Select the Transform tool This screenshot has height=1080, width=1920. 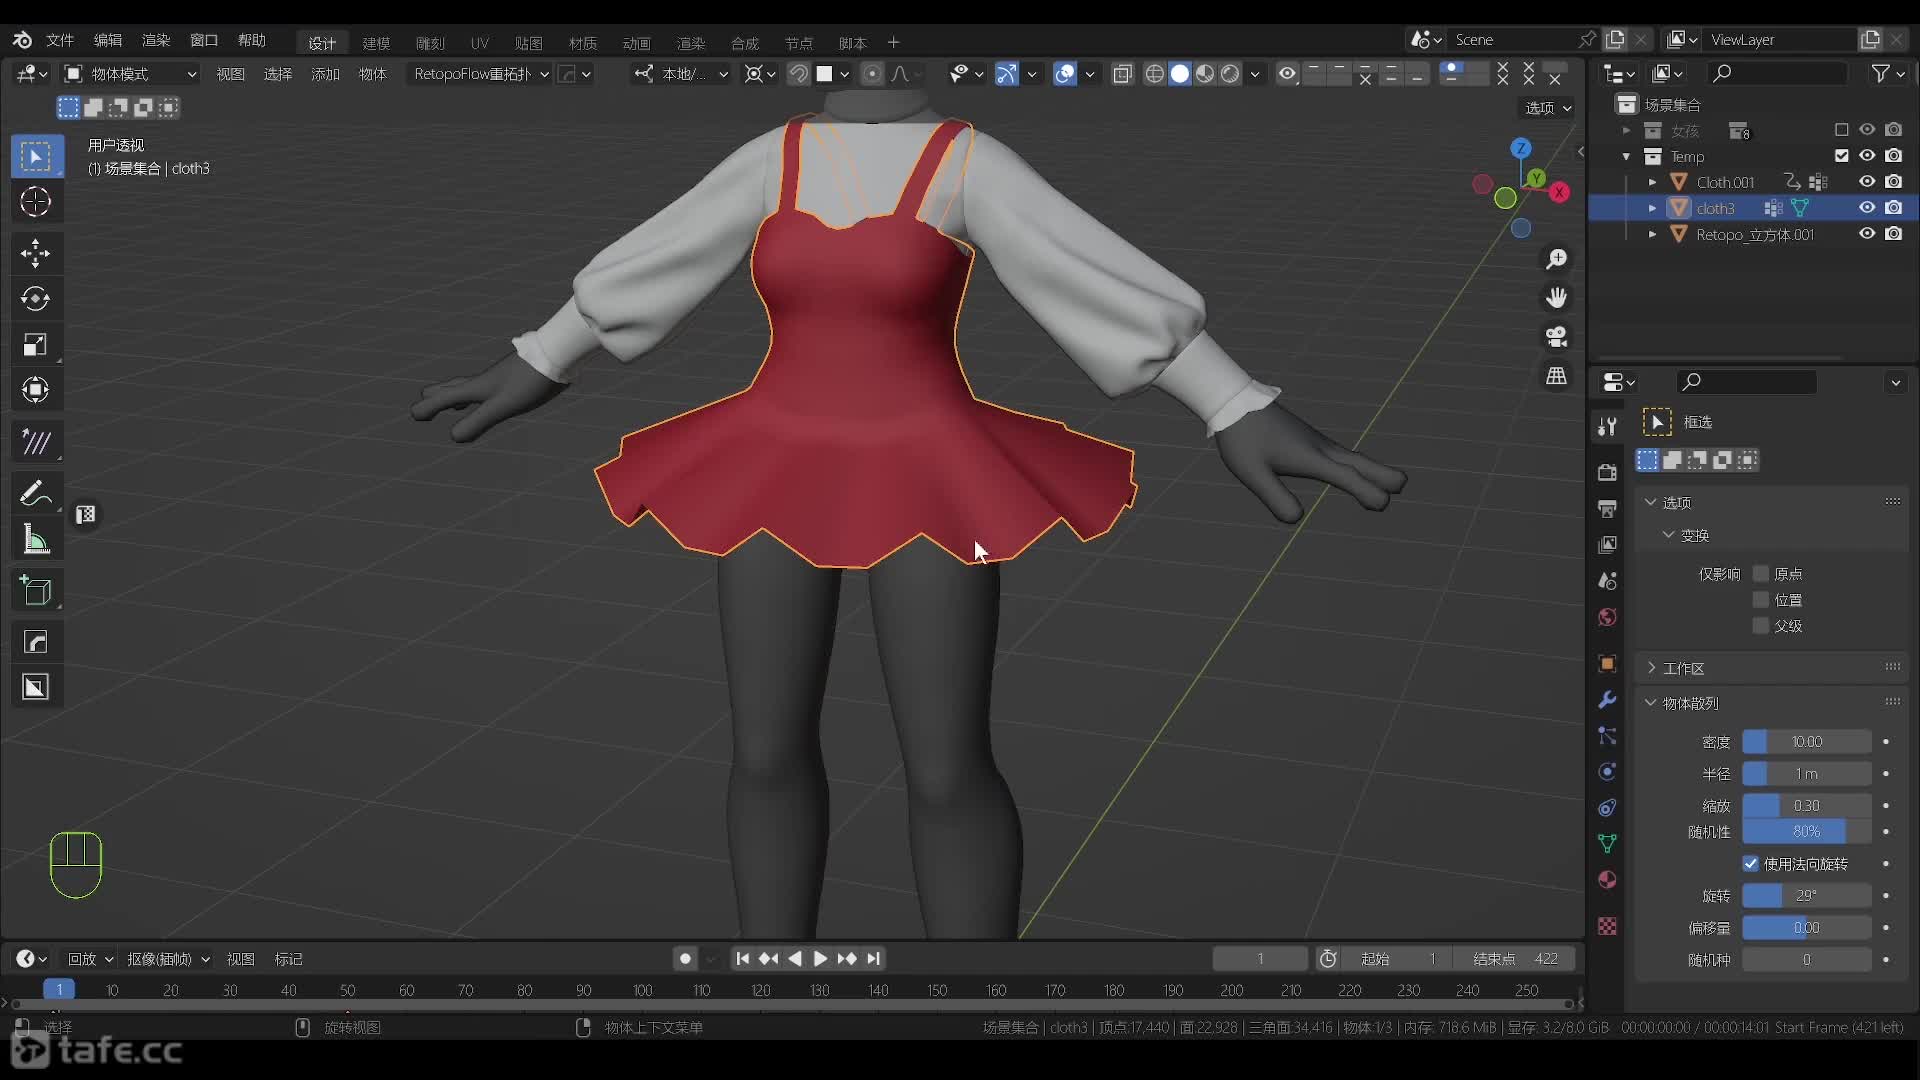36,390
